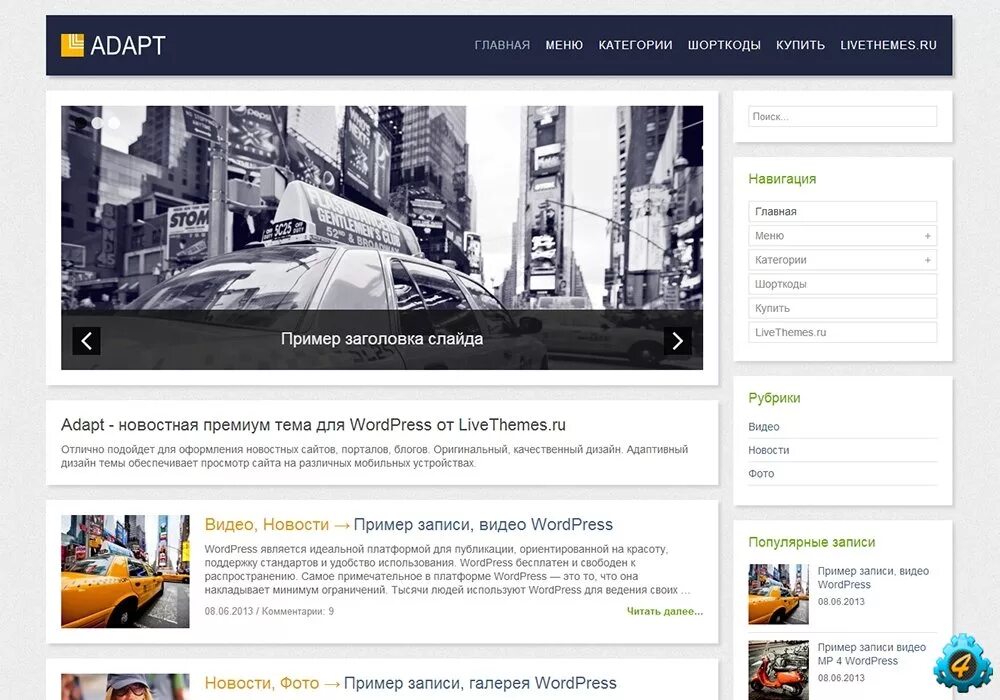The width and height of the screenshot is (1000, 700).
Task: Click the yellow ADAPT logo icon
Action: point(72,45)
